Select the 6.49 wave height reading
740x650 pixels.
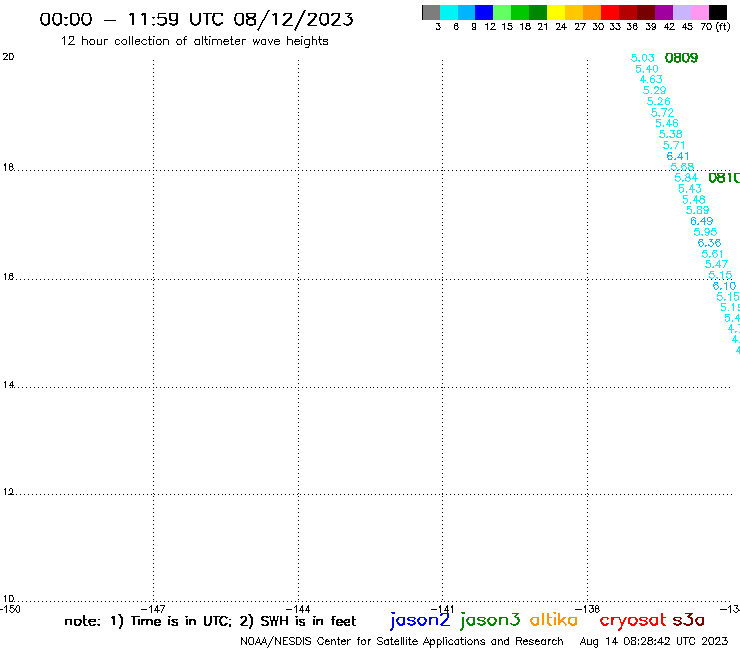702,221
